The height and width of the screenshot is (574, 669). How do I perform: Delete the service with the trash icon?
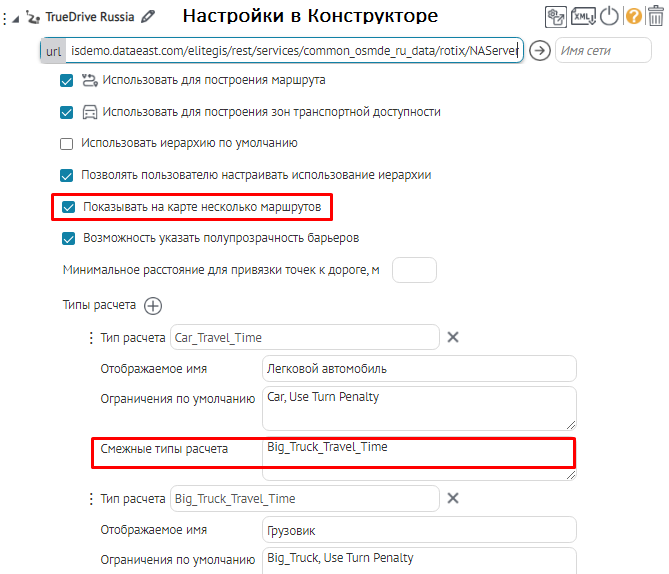[x=657, y=16]
